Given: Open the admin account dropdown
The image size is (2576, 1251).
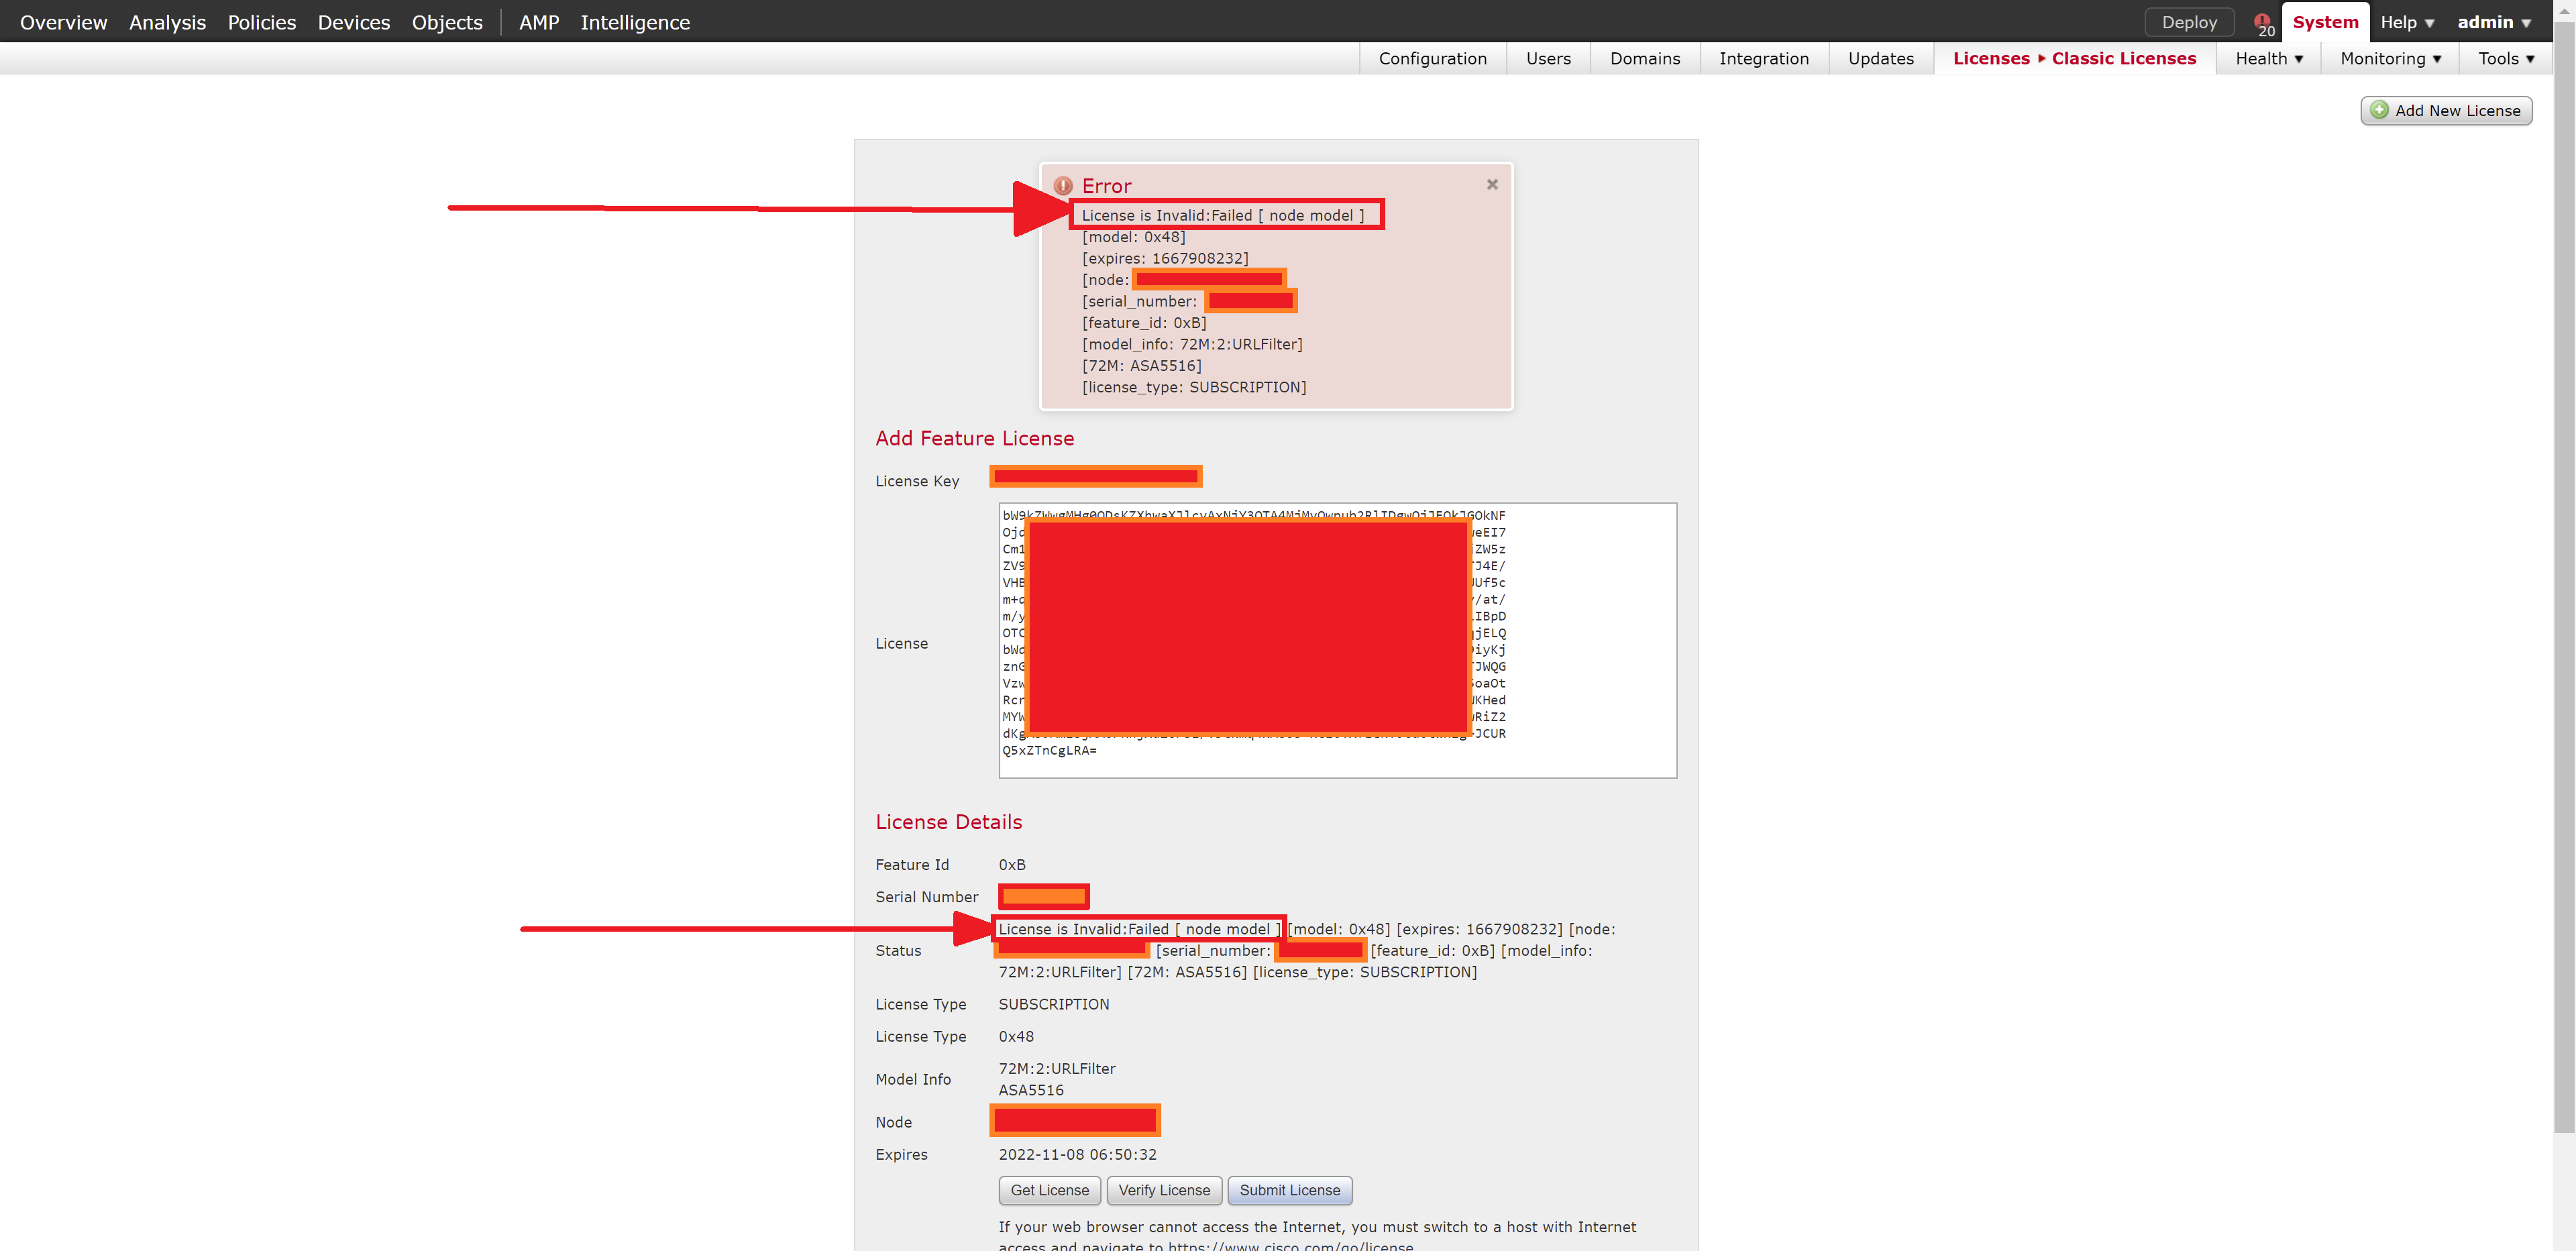Looking at the screenshot, I should coord(2494,21).
